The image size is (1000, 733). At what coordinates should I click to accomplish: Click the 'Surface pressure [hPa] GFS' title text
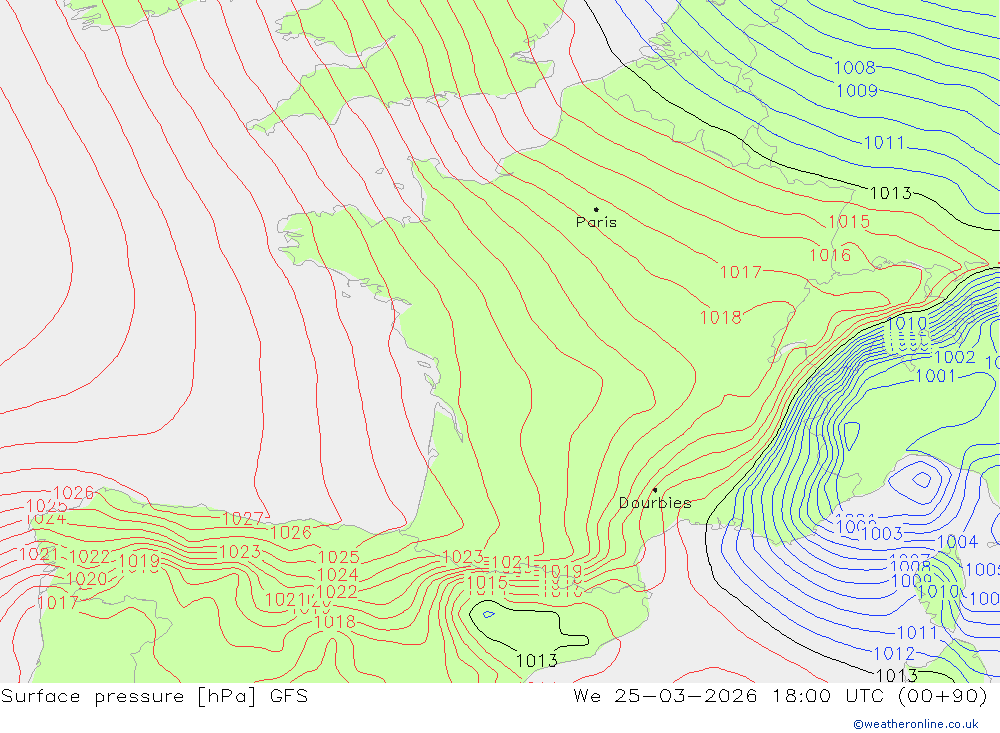(154, 696)
